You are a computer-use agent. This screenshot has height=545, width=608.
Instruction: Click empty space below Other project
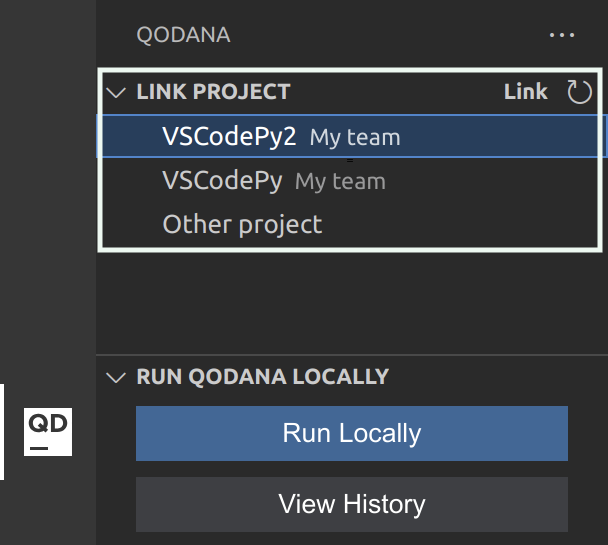(x=350, y=300)
